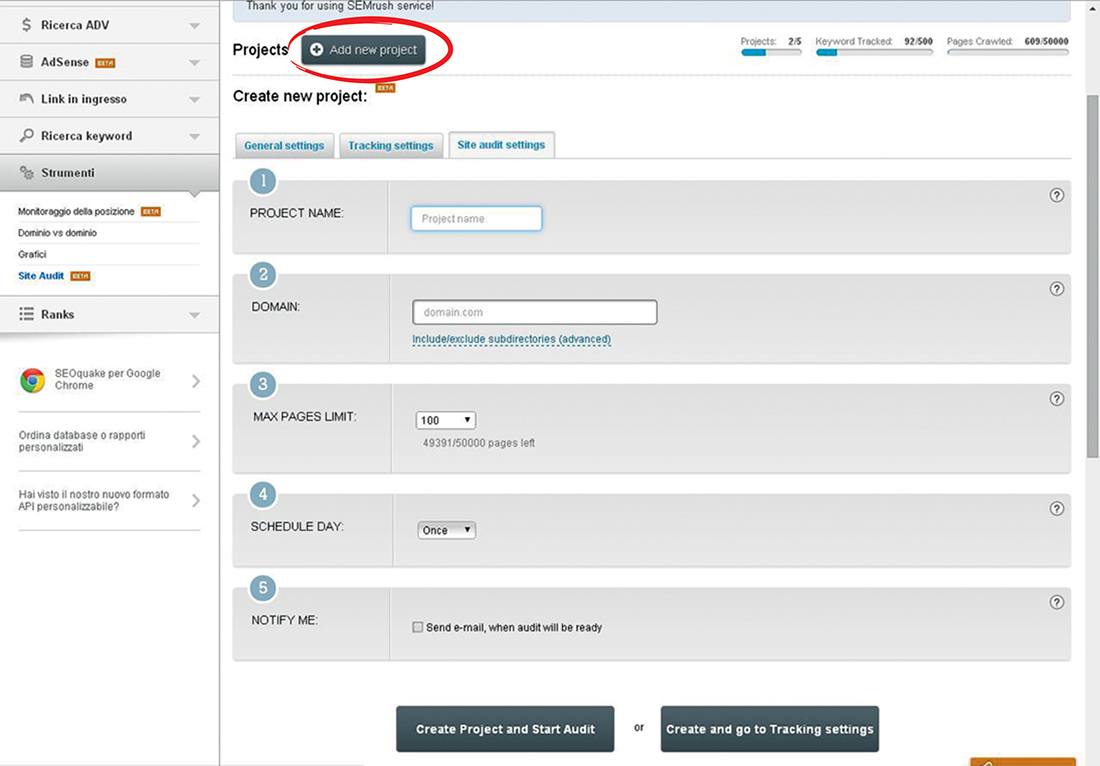Click the Add new project button
The image size is (1100, 766).
point(364,50)
